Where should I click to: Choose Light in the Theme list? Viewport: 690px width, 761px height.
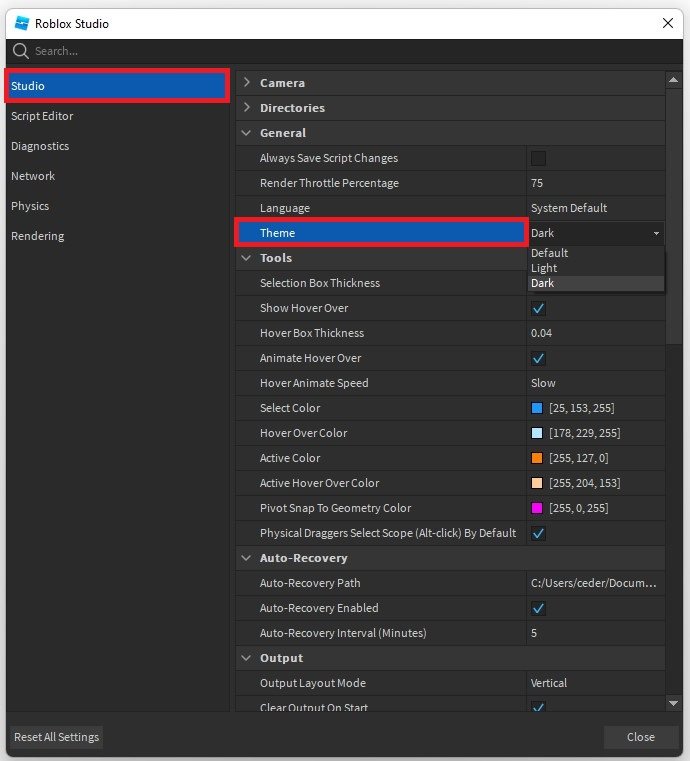tap(596, 268)
